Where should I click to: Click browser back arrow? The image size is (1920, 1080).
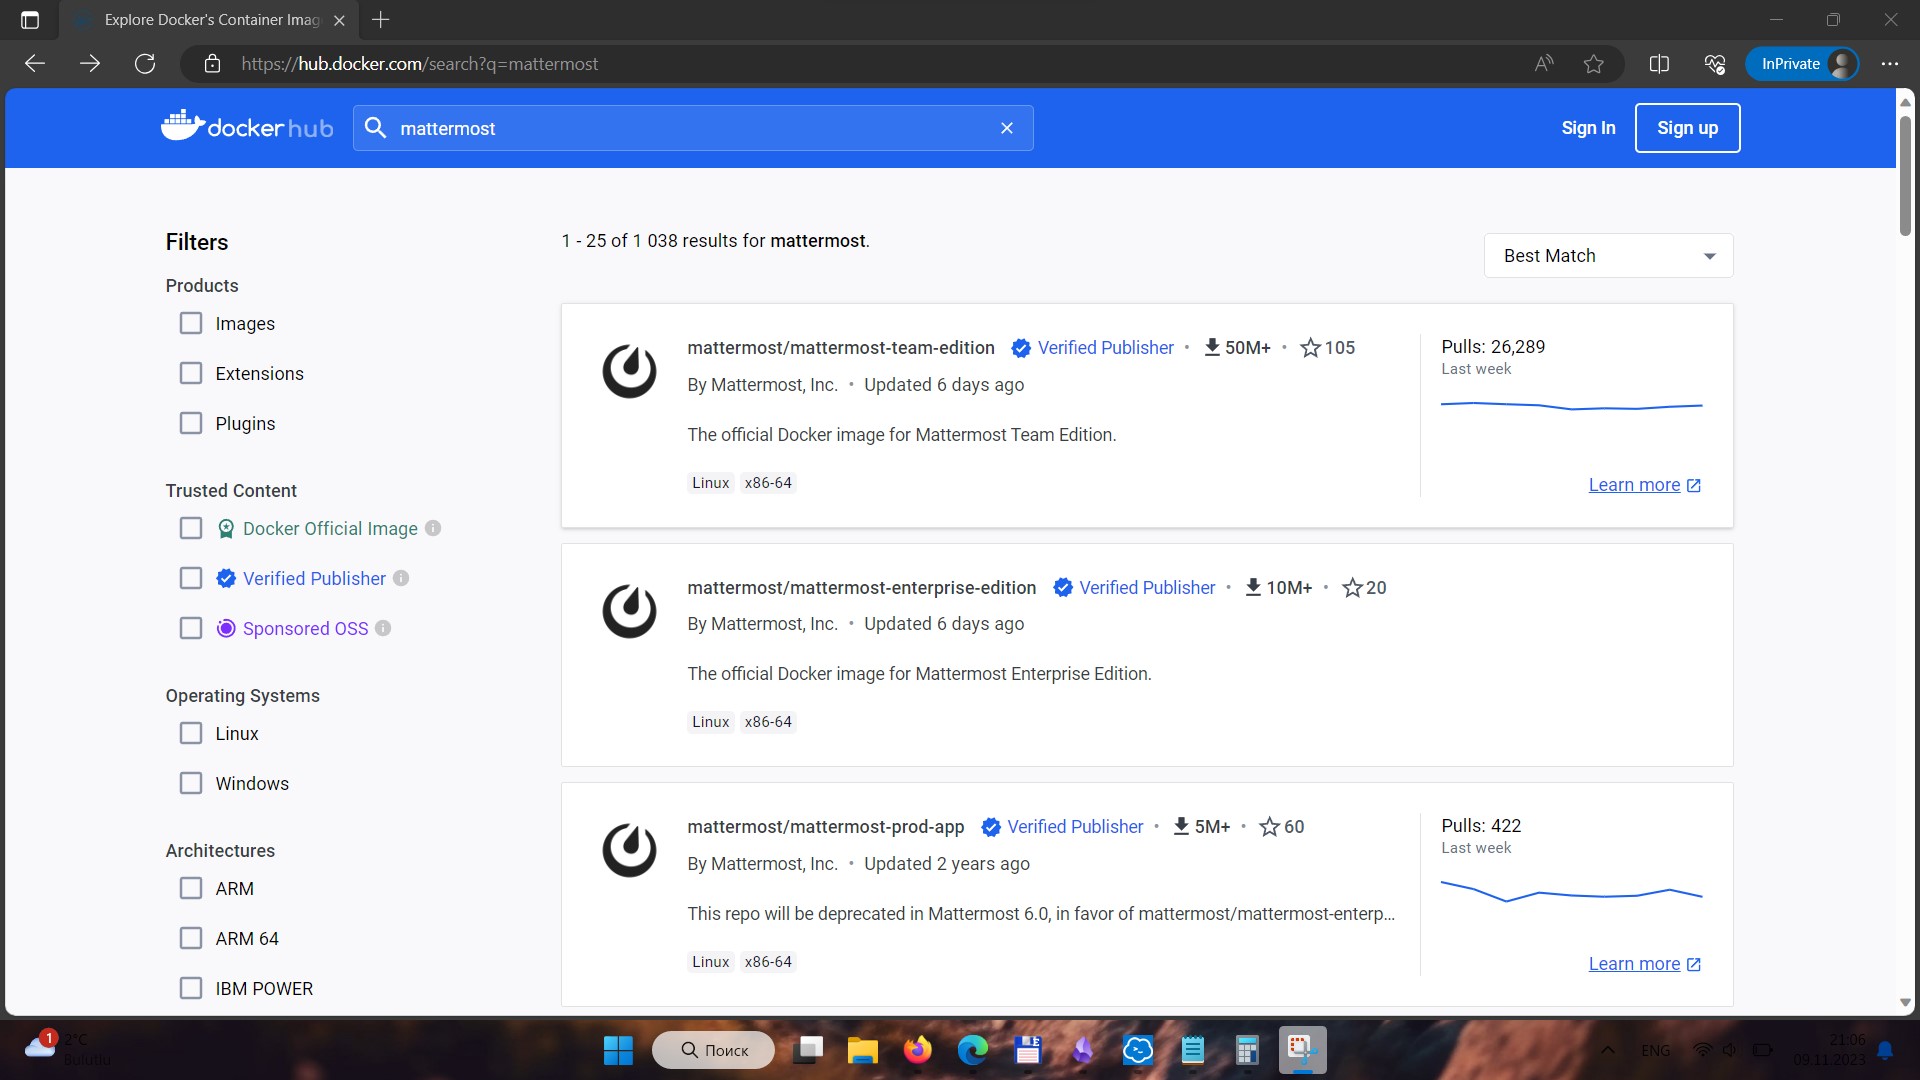(35, 64)
